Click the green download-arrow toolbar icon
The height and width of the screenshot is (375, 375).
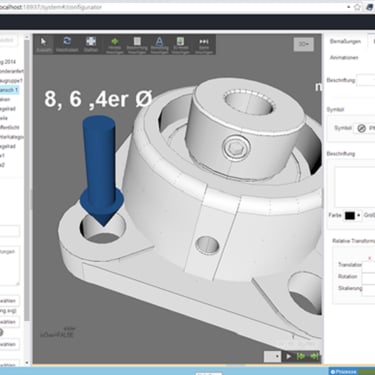tap(180, 45)
